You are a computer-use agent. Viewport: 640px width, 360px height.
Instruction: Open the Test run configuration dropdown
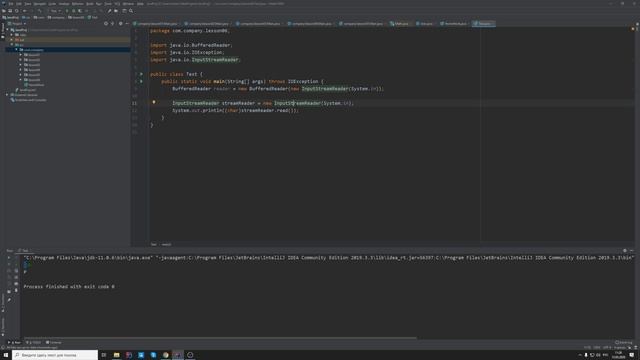coord(56,11)
